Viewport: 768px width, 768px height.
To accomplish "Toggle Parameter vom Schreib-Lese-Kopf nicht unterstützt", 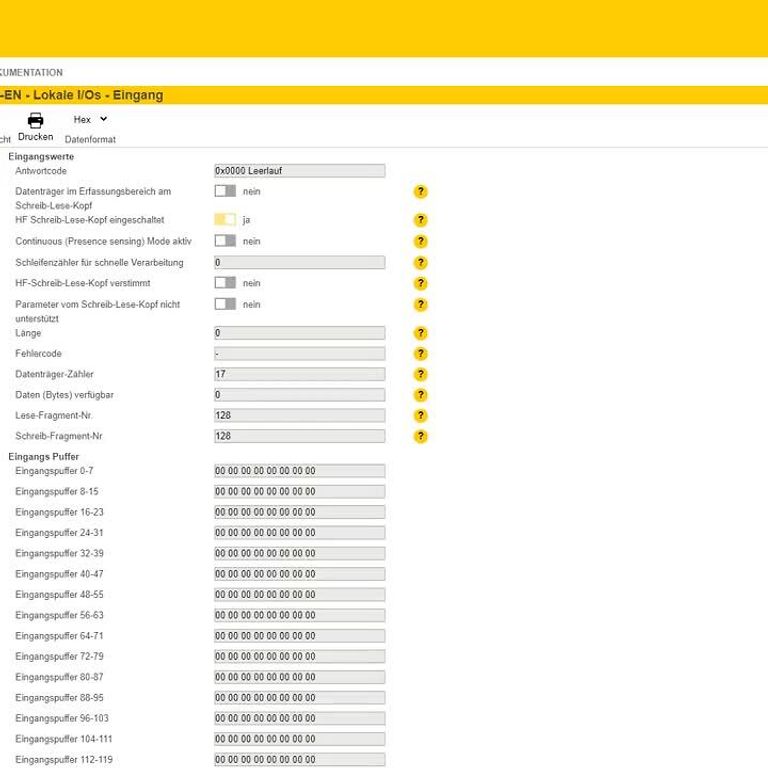I will pyautogui.click(x=225, y=304).
